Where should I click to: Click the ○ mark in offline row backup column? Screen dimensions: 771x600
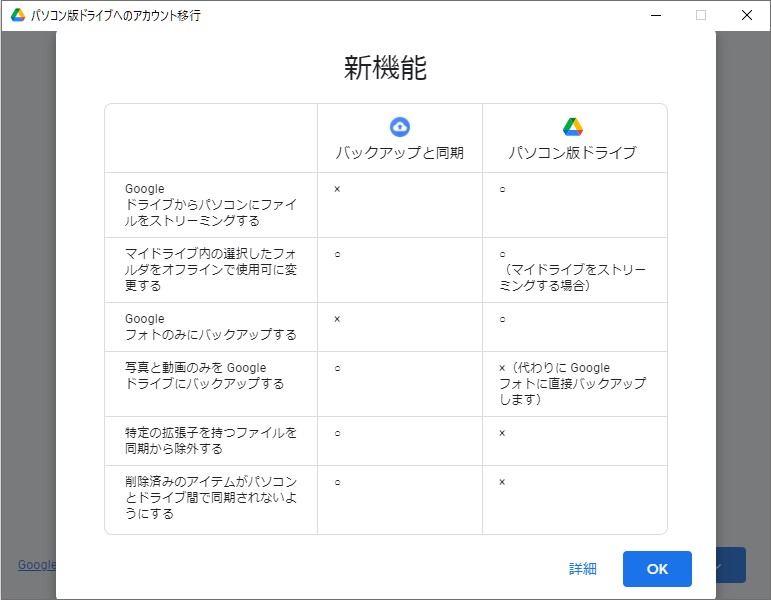pyautogui.click(x=337, y=254)
